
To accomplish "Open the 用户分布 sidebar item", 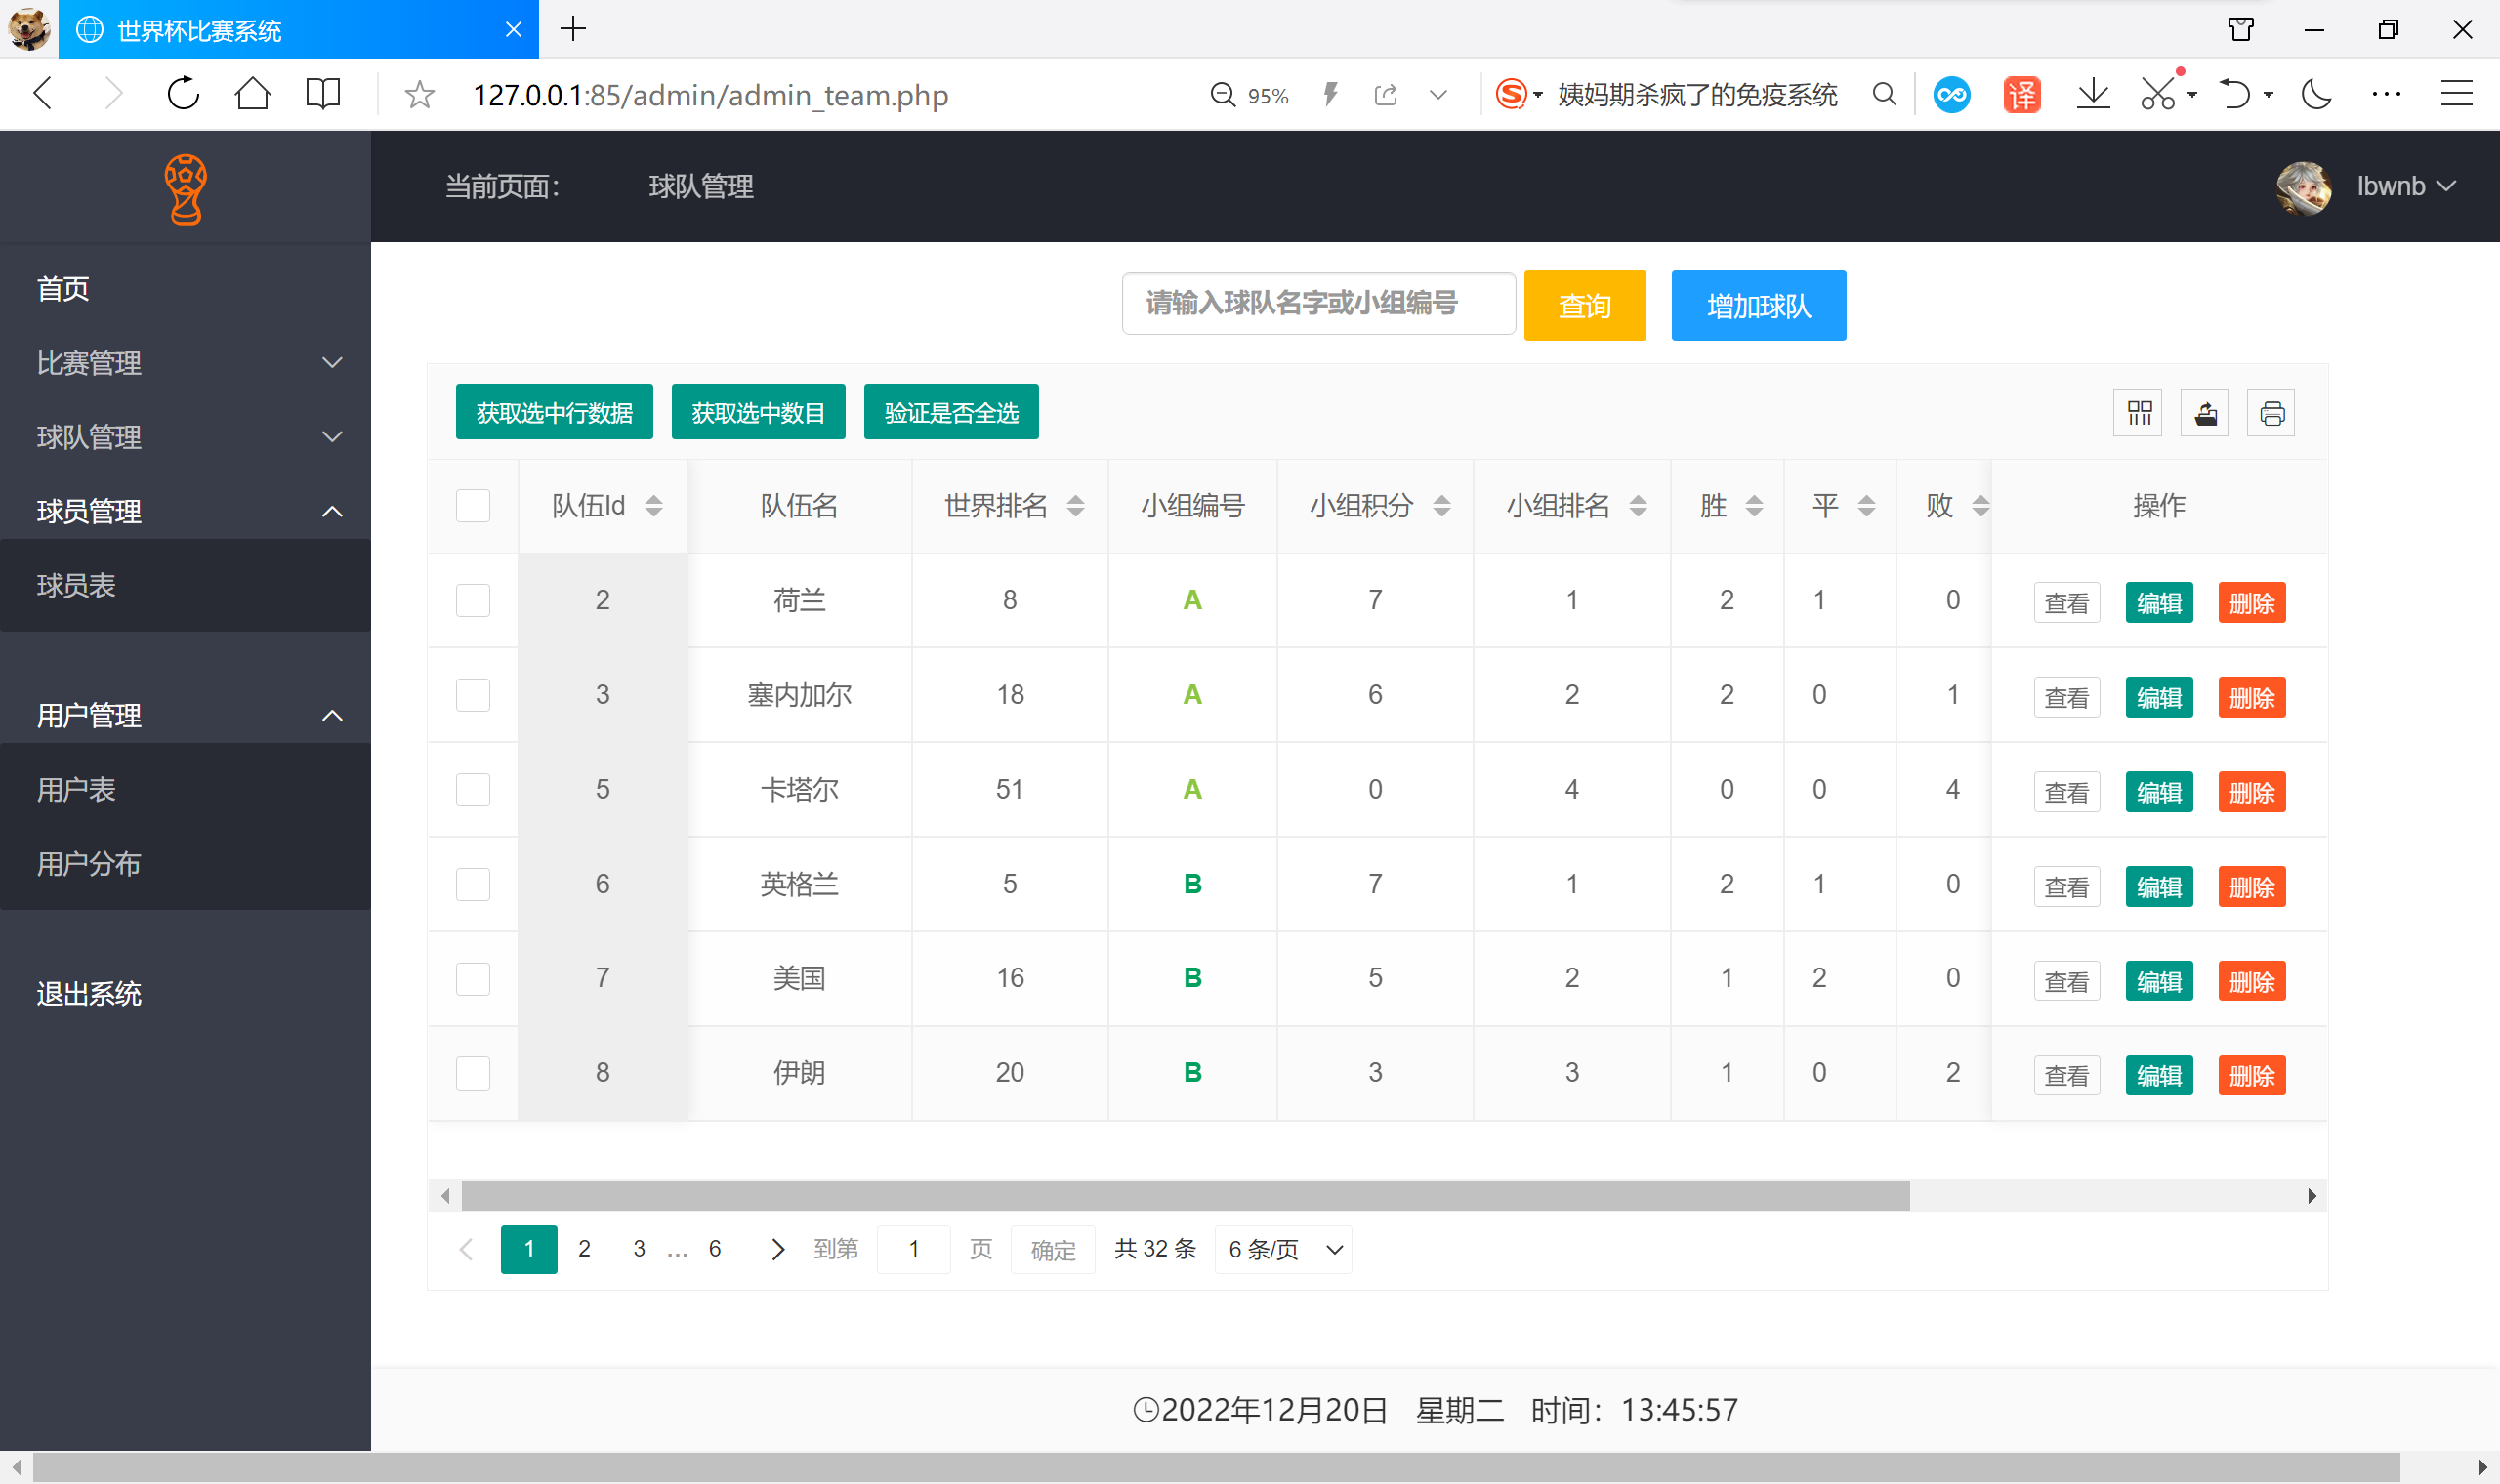I will pyautogui.click(x=185, y=863).
